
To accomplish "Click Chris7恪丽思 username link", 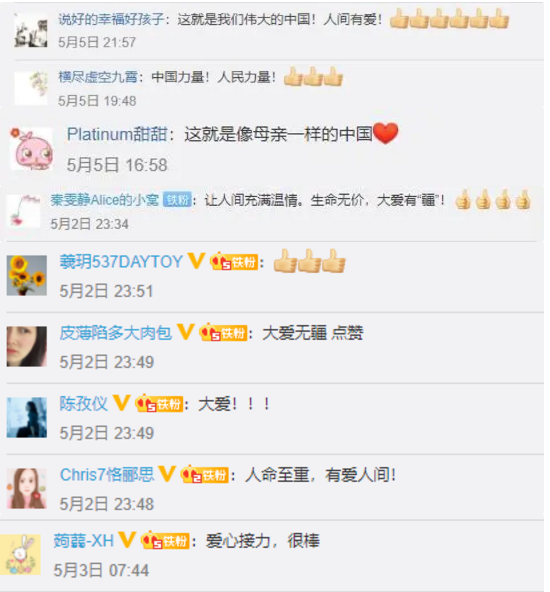I will [107, 475].
